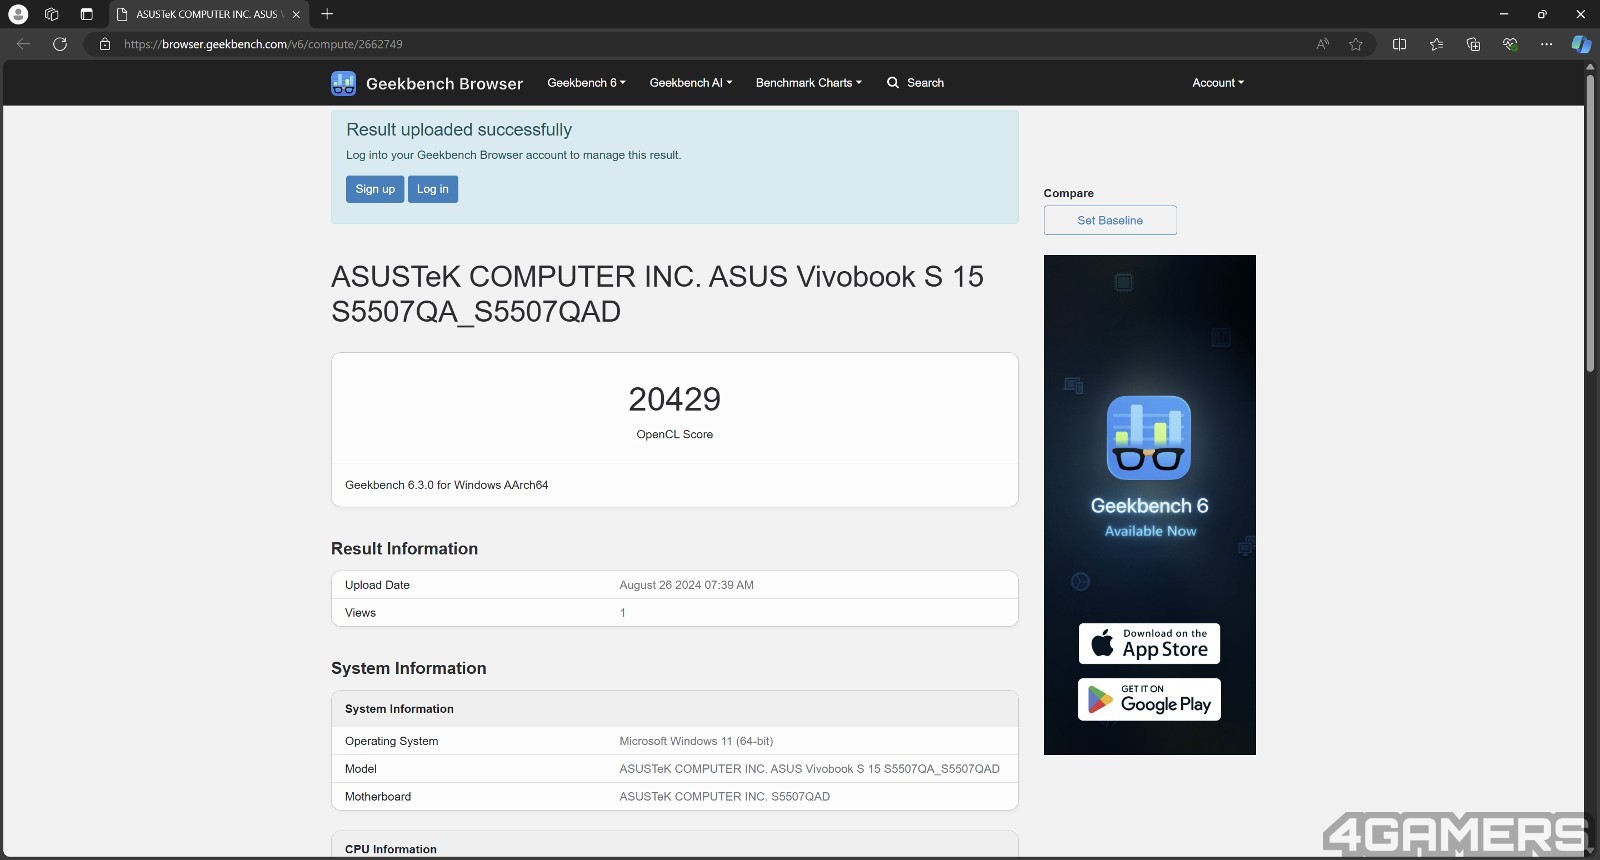Open tab actions menu icon
1600x860 pixels.
point(86,14)
